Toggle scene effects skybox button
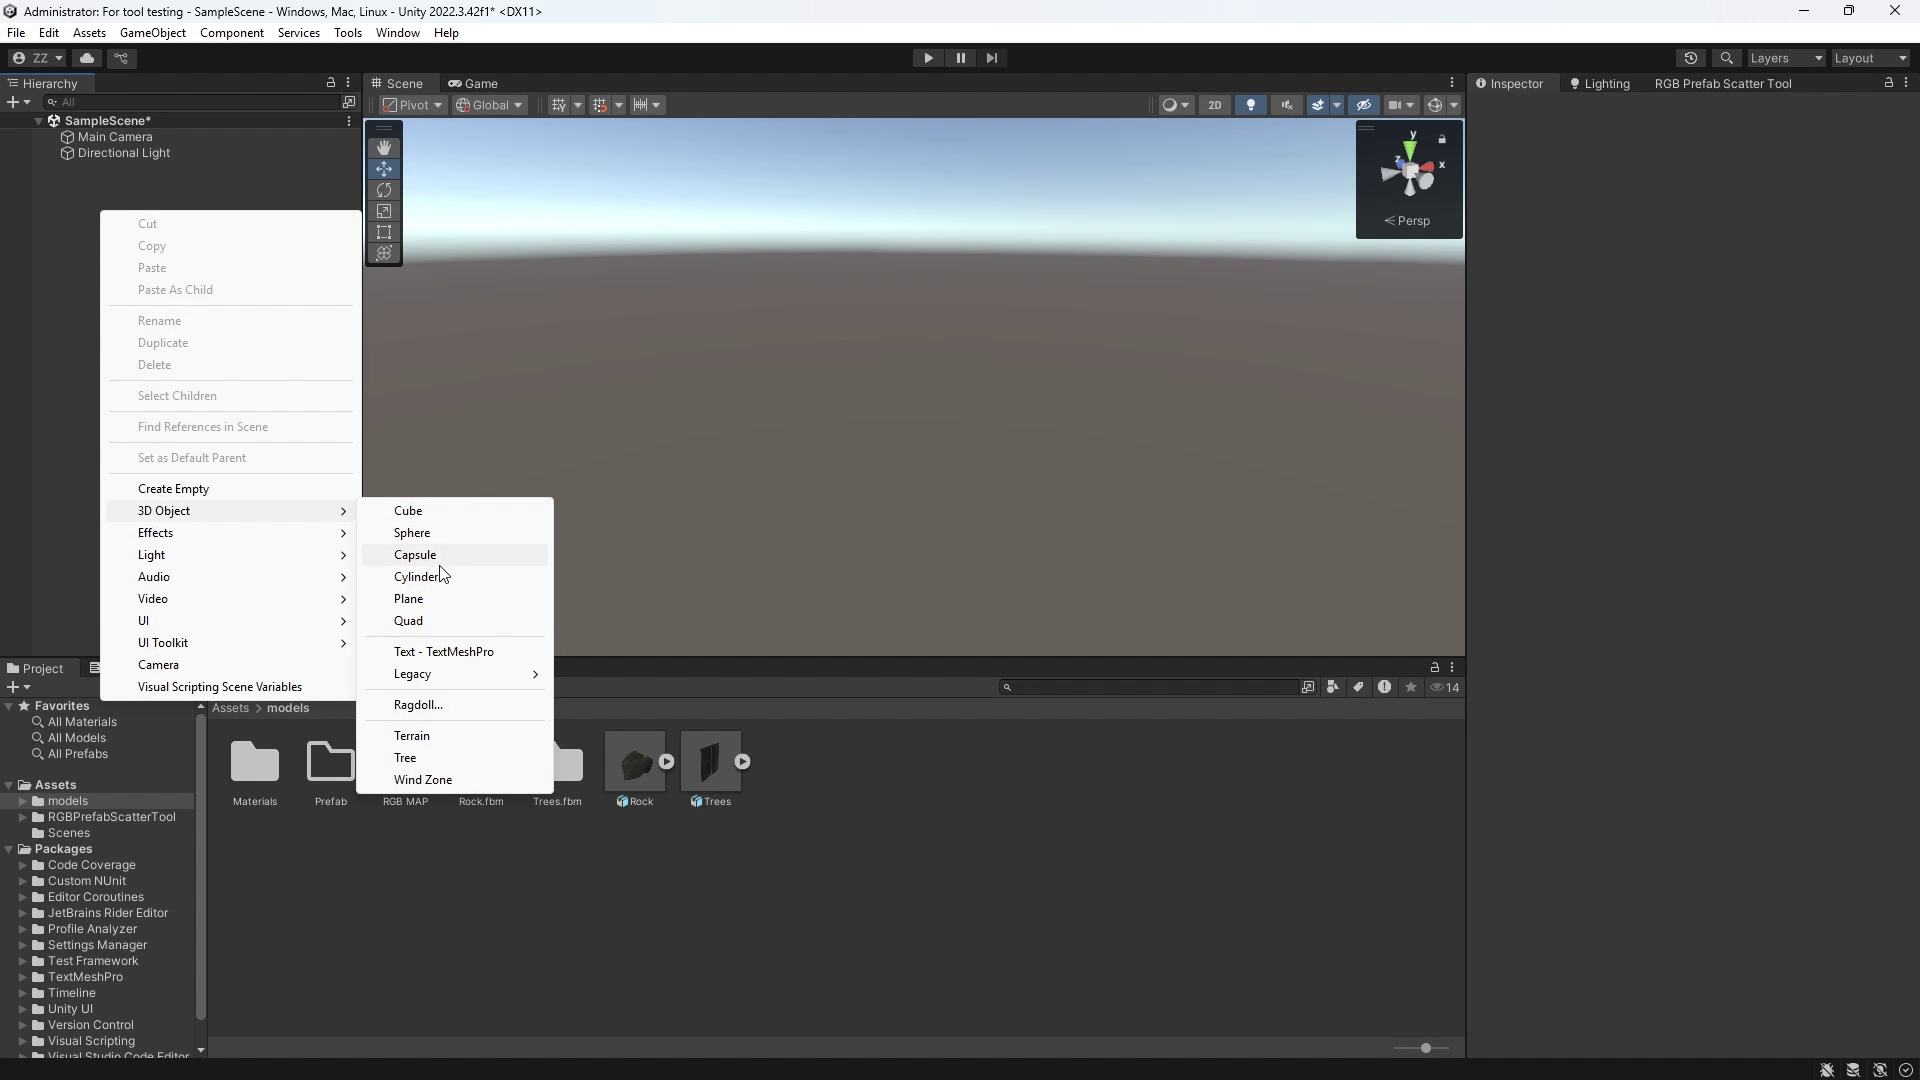1920x1080 pixels. (x=1318, y=105)
